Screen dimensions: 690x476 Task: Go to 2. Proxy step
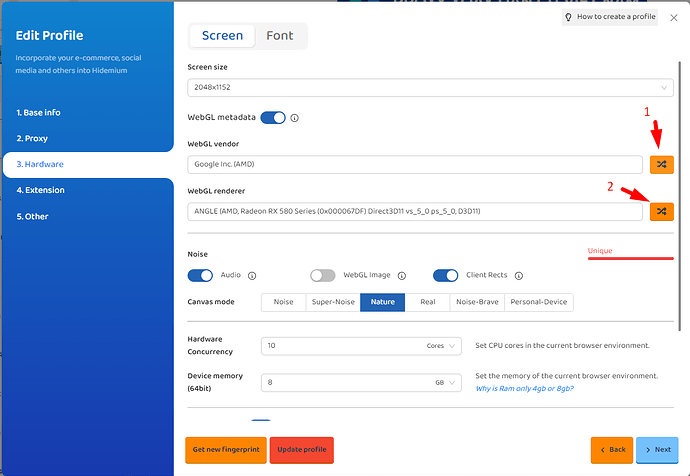pyautogui.click(x=32, y=139)
